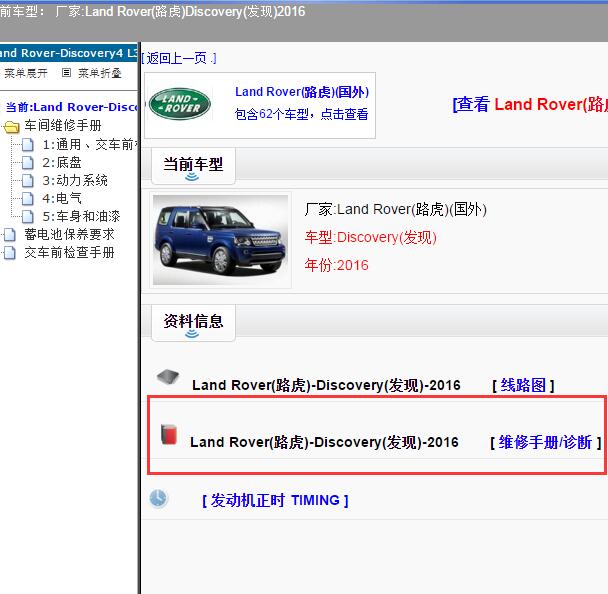Click 当前:Land Rover-Disco heading in sidebar
Image resolution: width=608 pixels, height=594 pixels.
[x=71, y=107]
